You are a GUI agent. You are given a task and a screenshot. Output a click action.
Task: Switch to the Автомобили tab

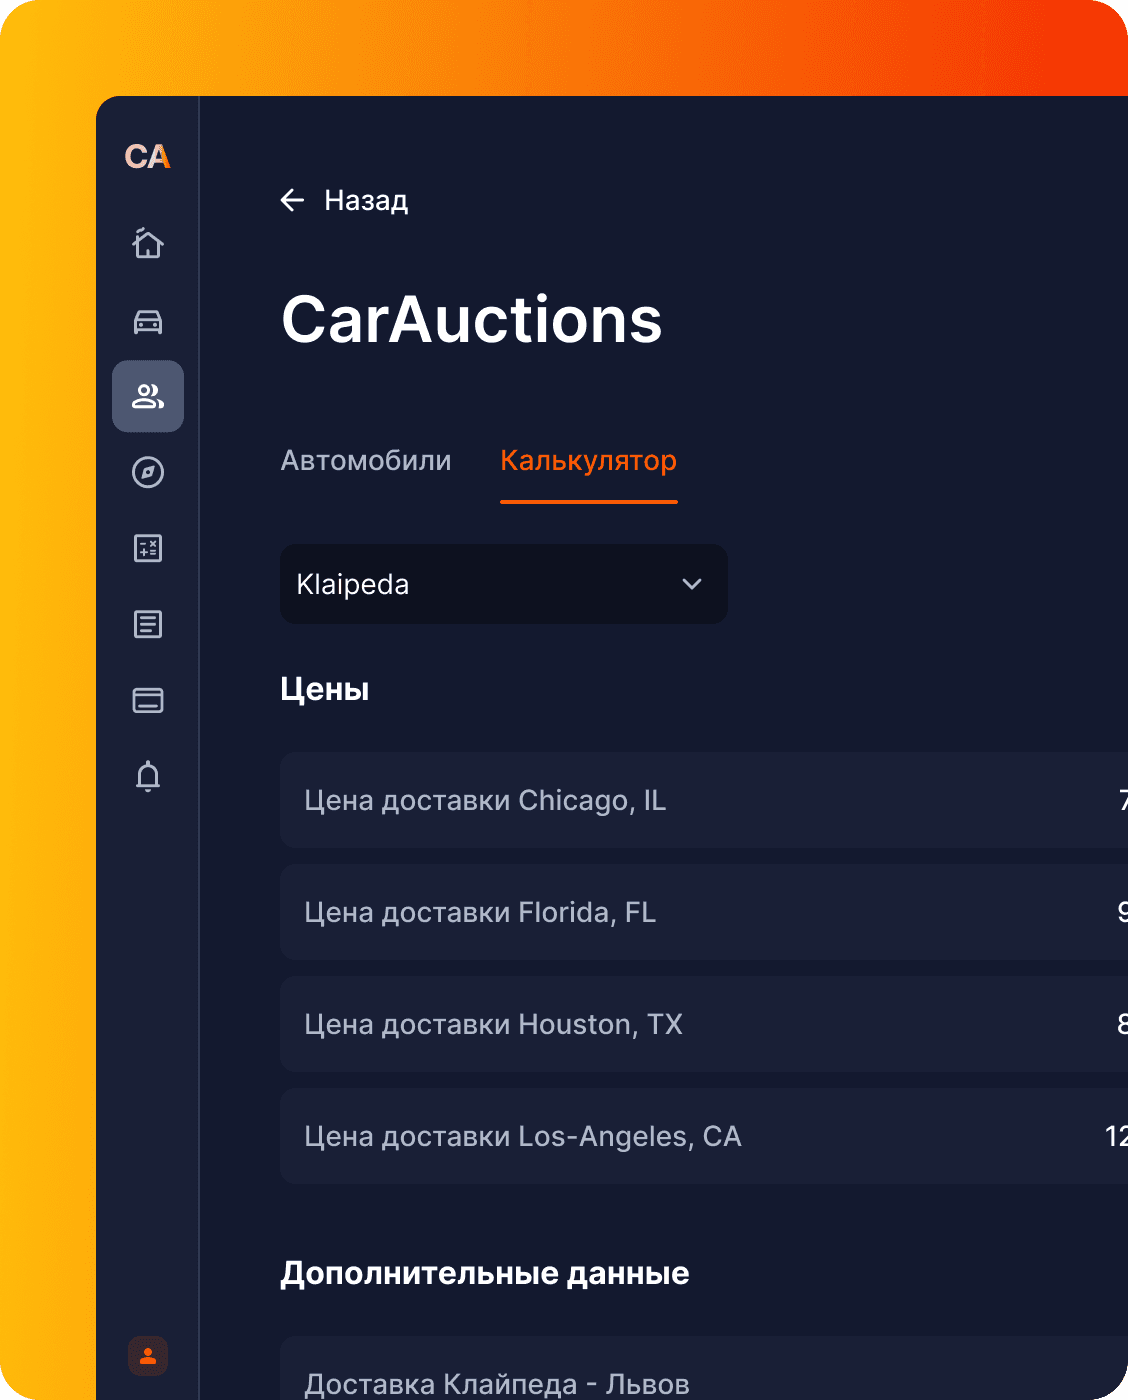click(x=366, y=461)
